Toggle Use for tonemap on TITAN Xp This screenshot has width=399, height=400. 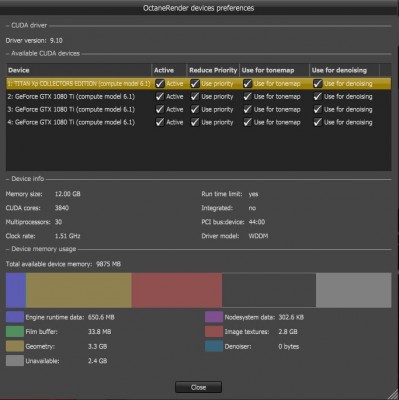pos(247,84)
